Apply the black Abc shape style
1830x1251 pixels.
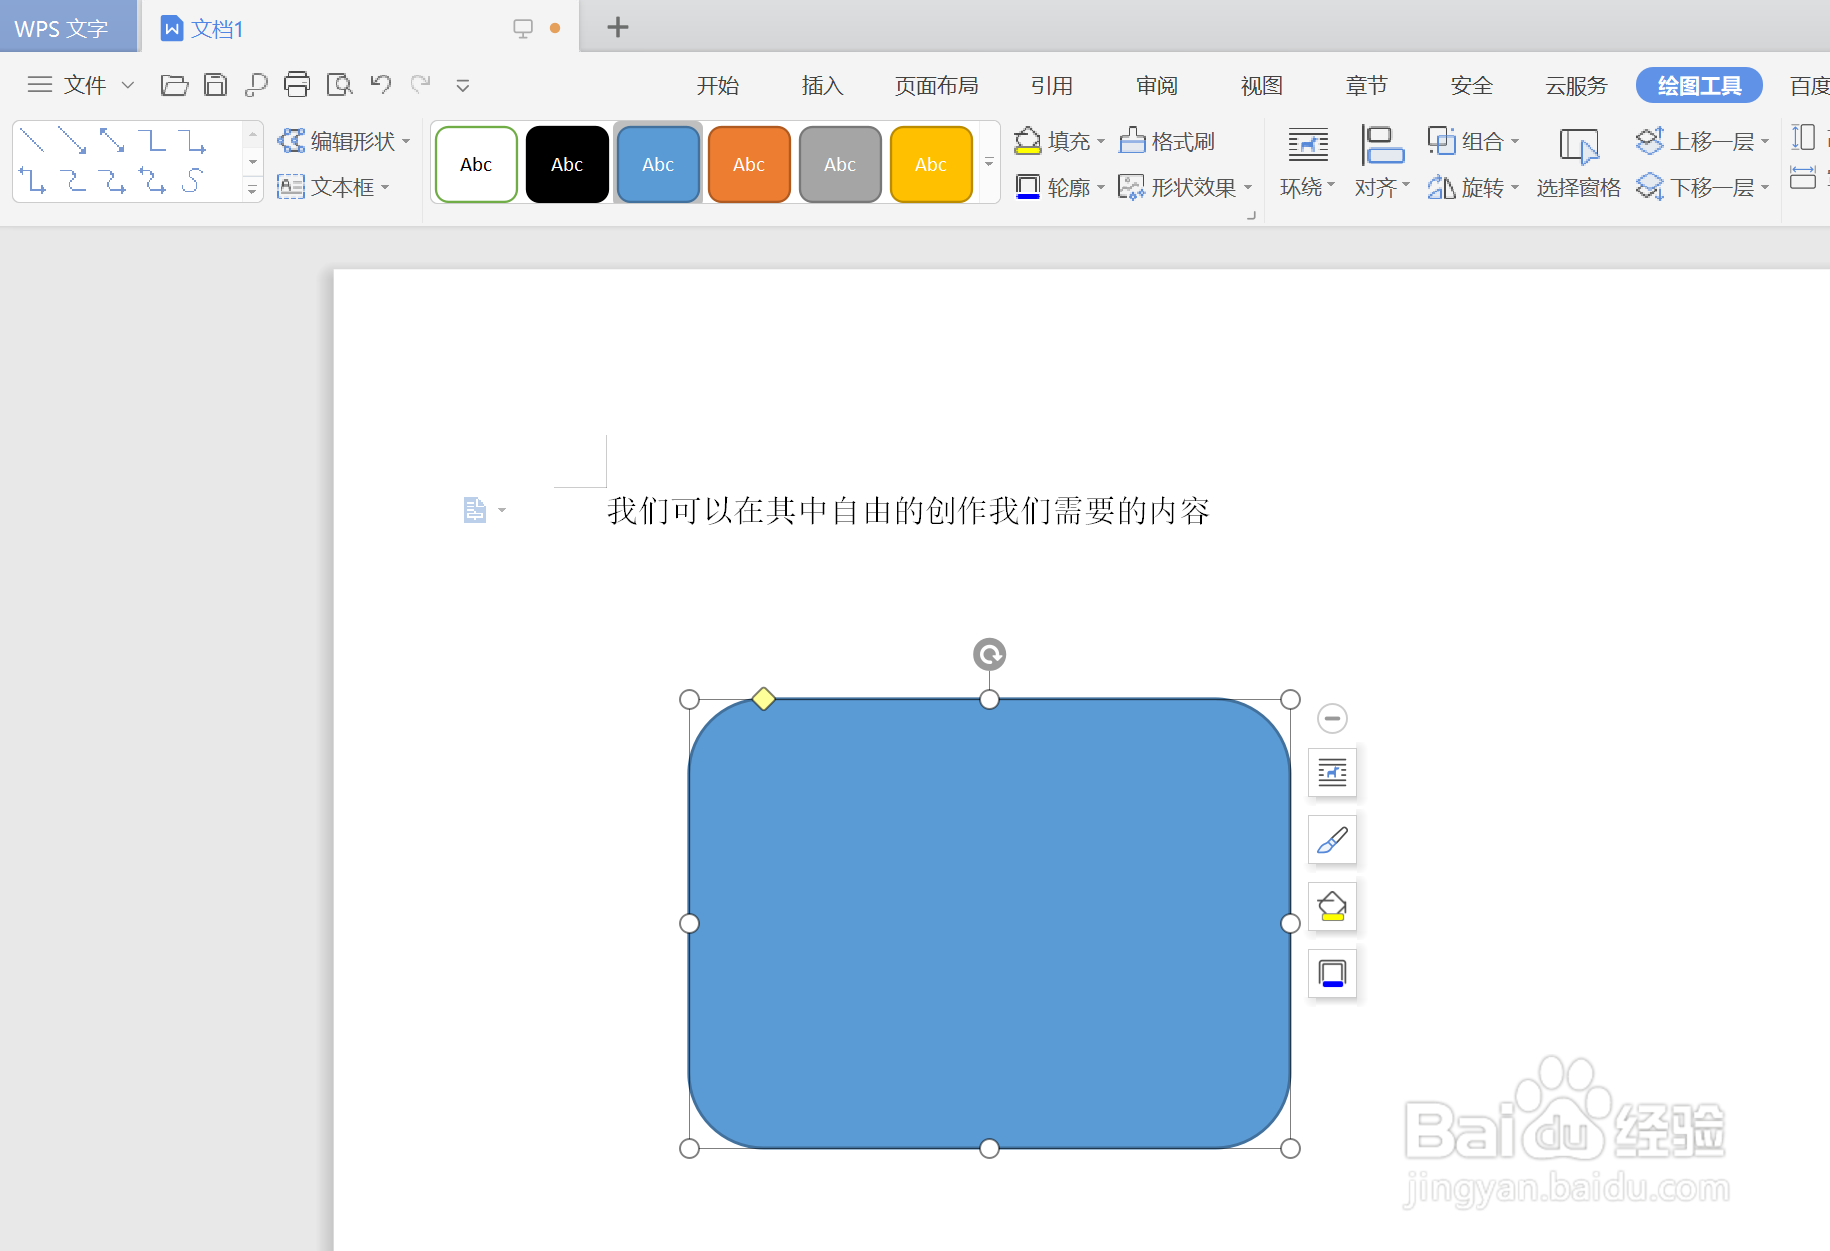pos(567,164)
